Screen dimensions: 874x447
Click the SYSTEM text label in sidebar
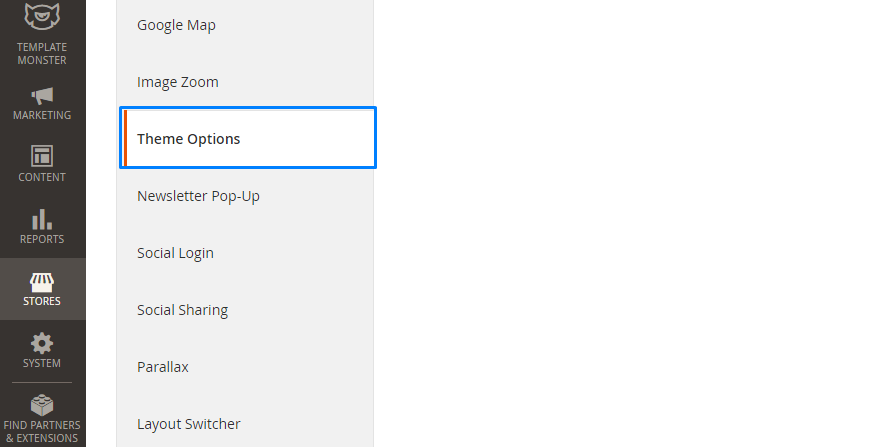[x=42, y=363]
